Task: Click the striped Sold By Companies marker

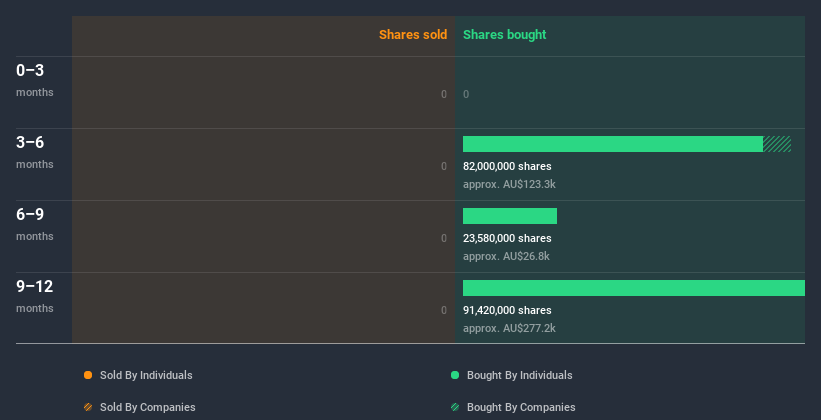Action: [x=88, y=407]
